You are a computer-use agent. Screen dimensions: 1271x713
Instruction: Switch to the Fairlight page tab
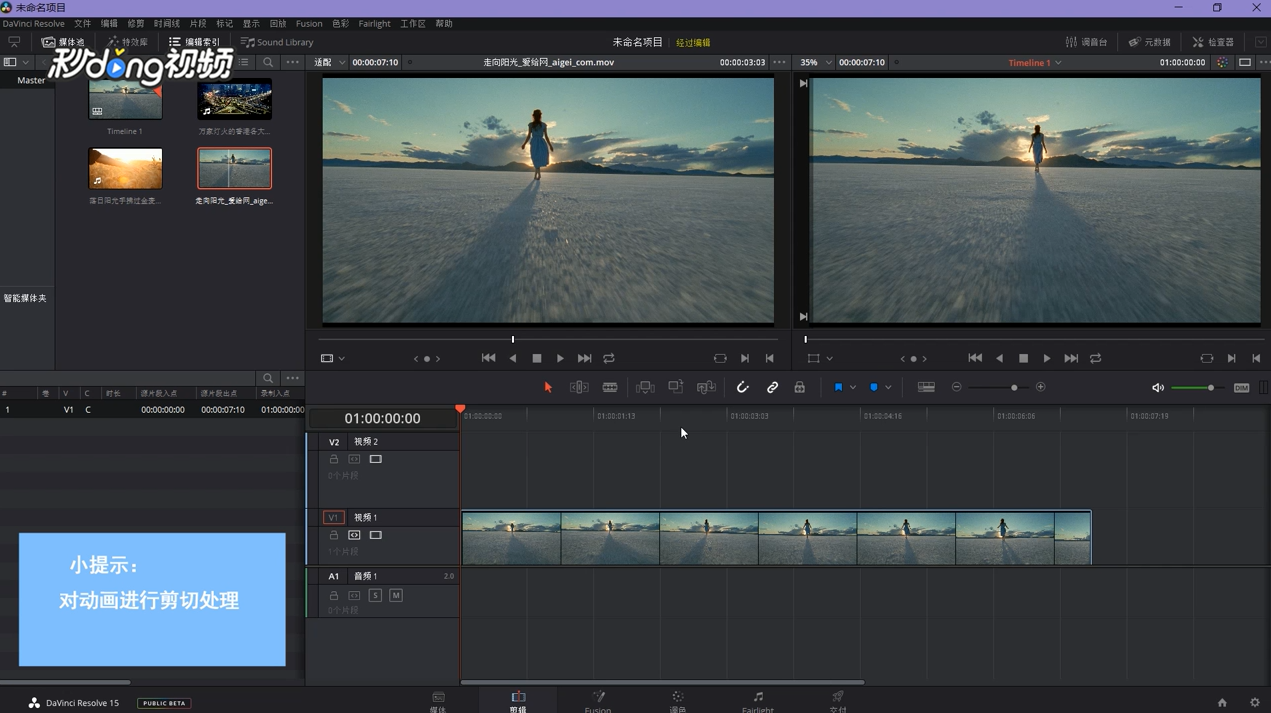[x=757, y=701]
